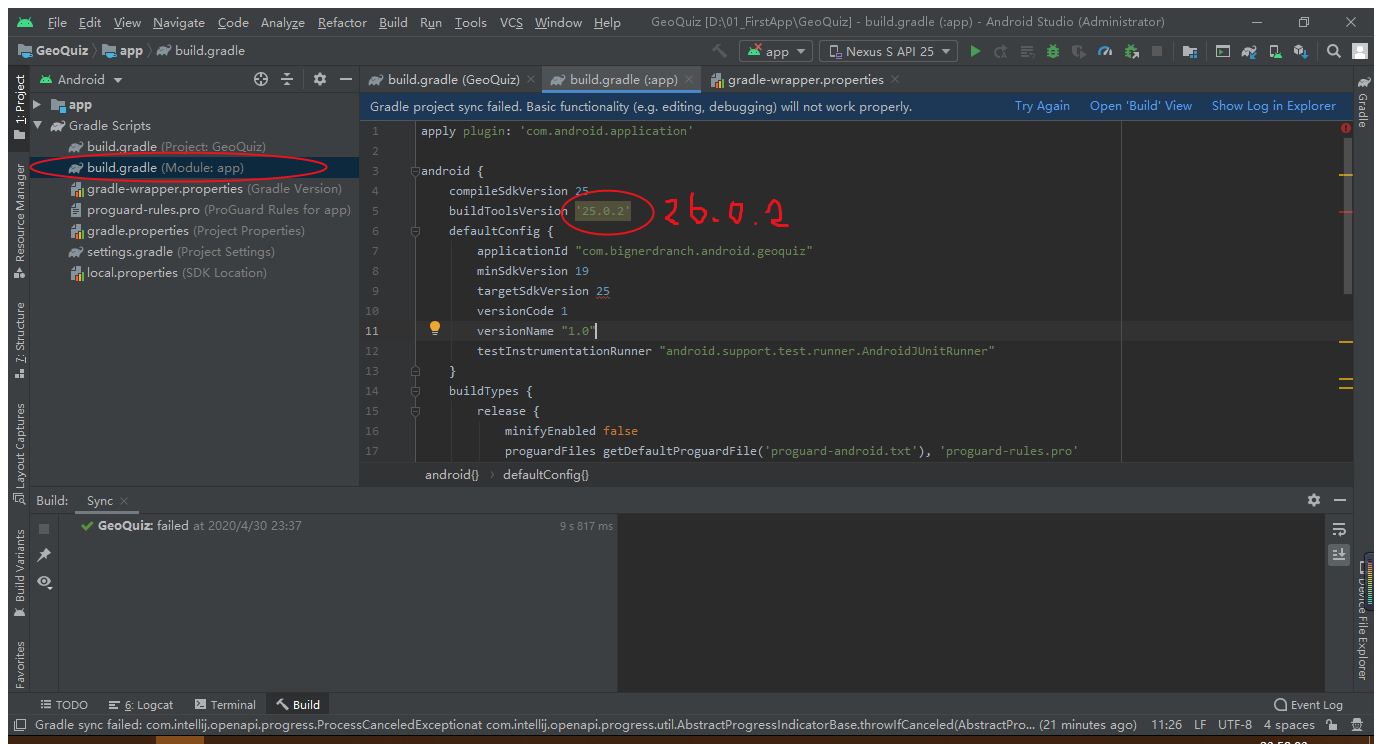Select opened file target icon in Project panel
1382x744 pixels.
pyautogui.click(x=261, y=79)
